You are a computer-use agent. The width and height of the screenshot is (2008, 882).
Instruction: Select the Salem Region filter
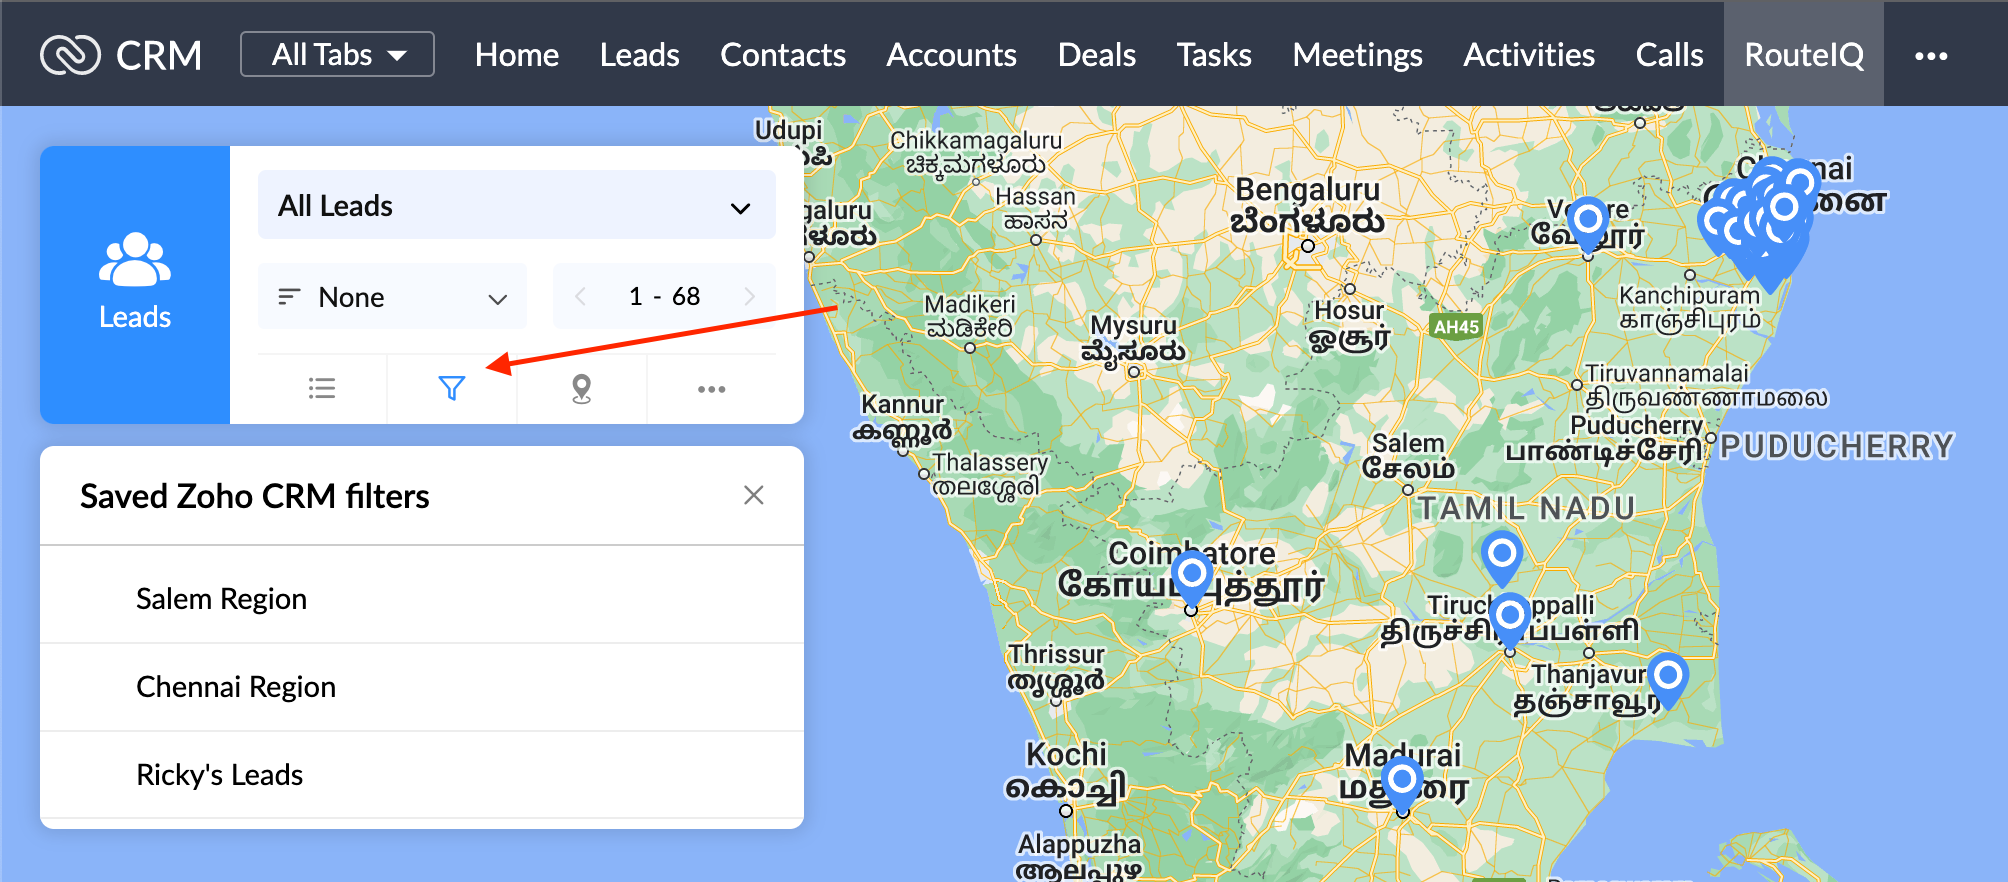422,599
